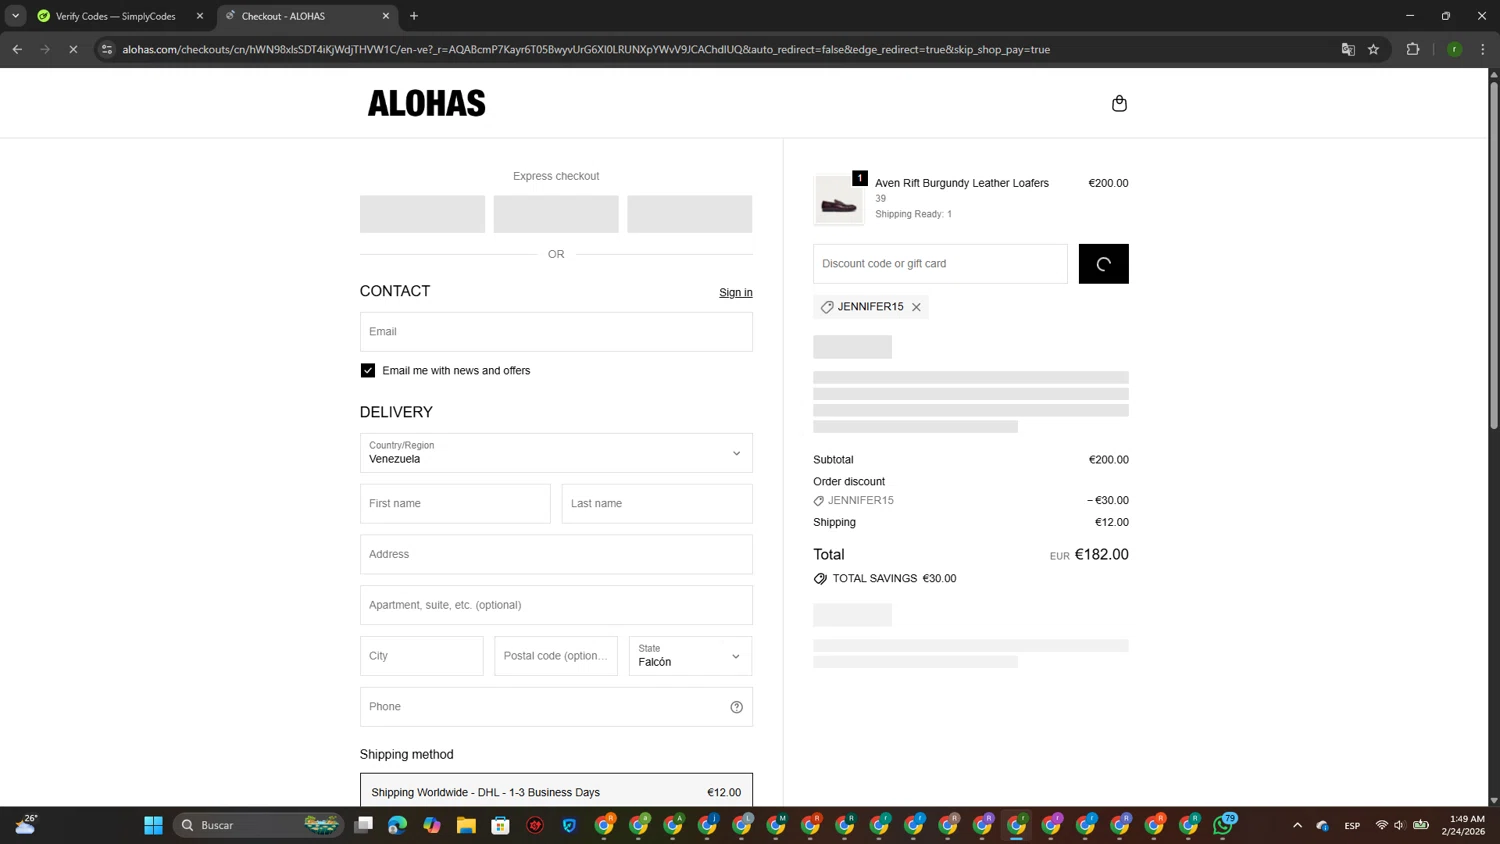Show hidden system tray icons
The height and width of the screenshot is (844, 1500).
(1297, 825)
